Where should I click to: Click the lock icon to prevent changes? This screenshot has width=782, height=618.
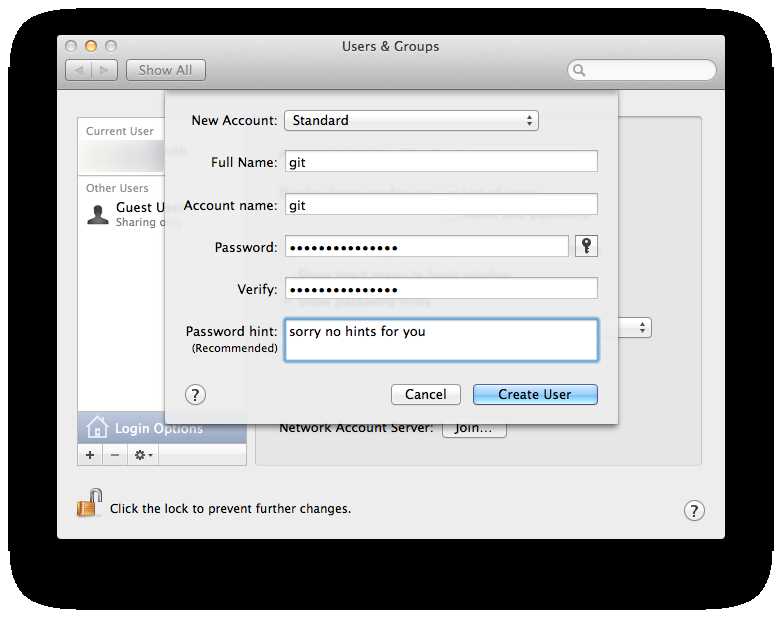pyautogui.click(x=89, y=503)
